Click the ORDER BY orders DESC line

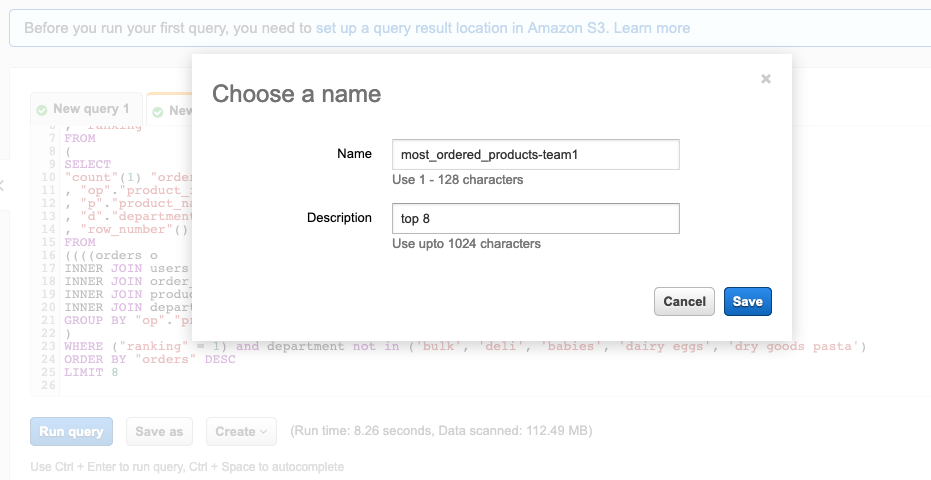tap(150, 359)
